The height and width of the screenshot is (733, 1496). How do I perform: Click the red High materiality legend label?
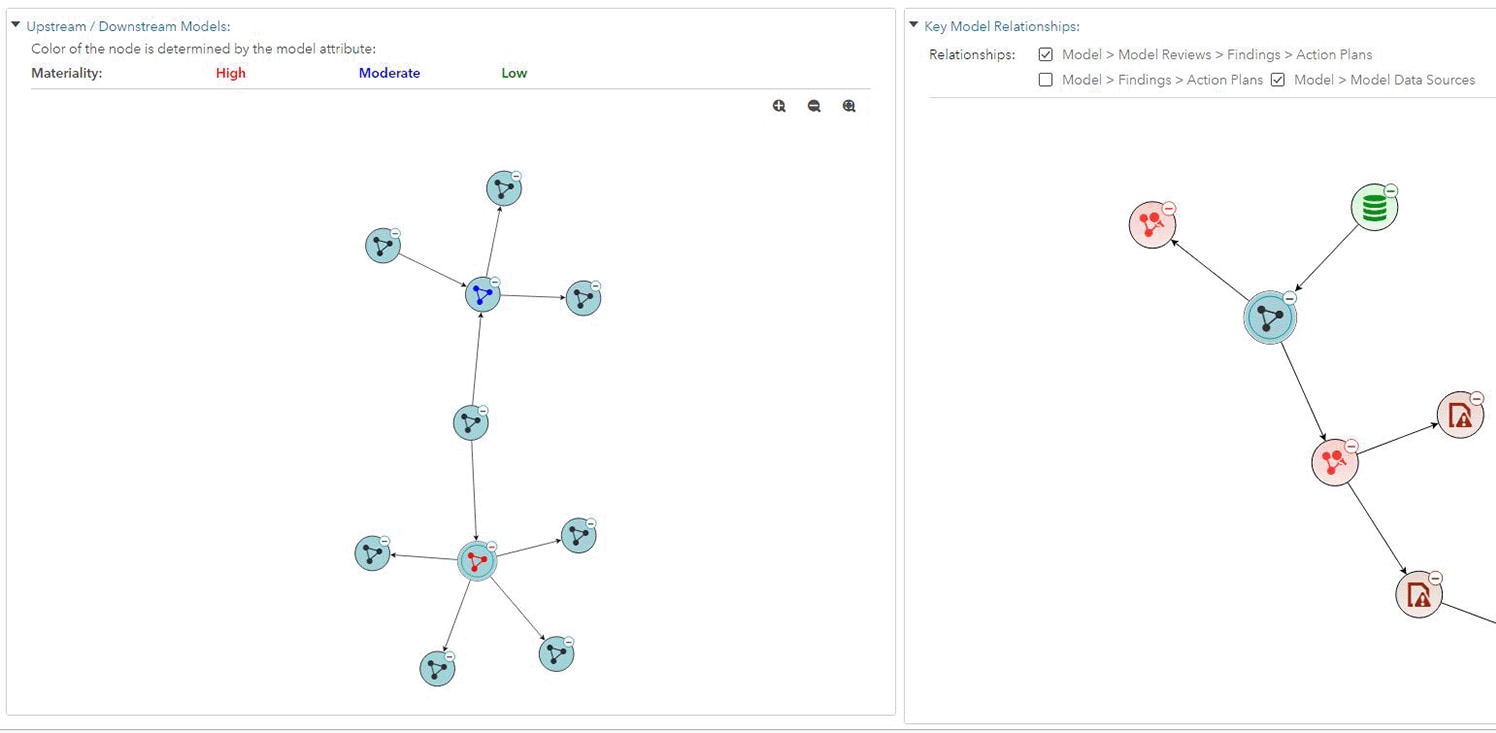[x=230, y=72]
